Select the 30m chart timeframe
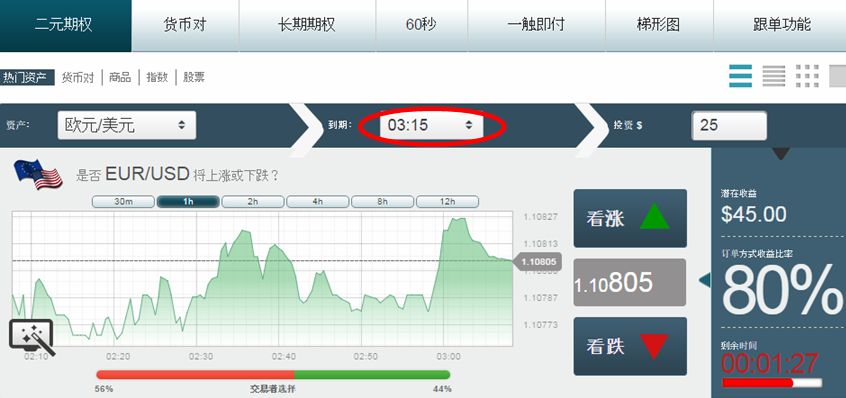This screenshot has height=398, width=846. click(124, 202)
